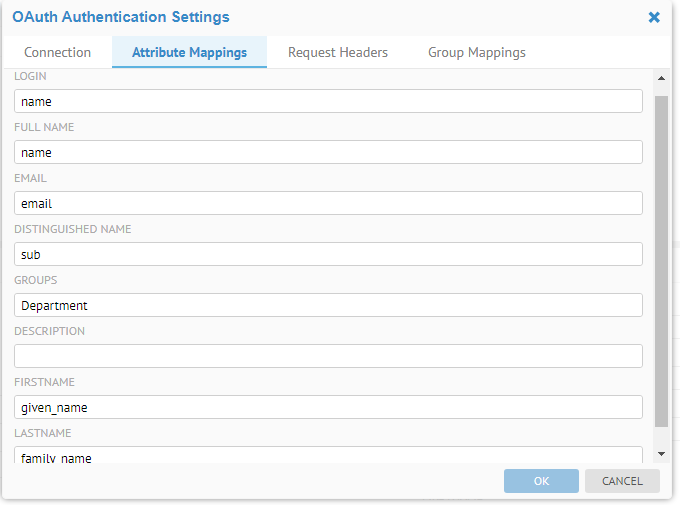Select the Attribute Mappings tab

click(189, 52)
